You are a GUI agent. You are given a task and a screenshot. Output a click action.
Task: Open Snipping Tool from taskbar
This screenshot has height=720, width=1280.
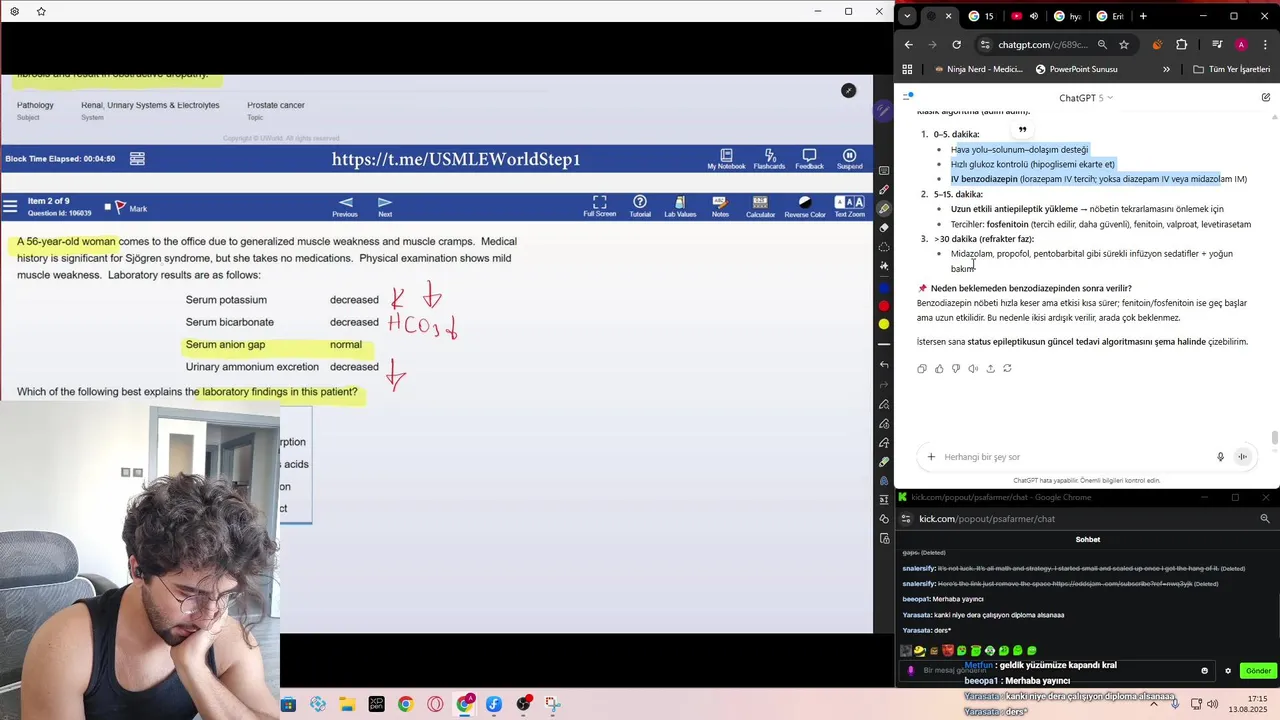click(x=553, y=704)
